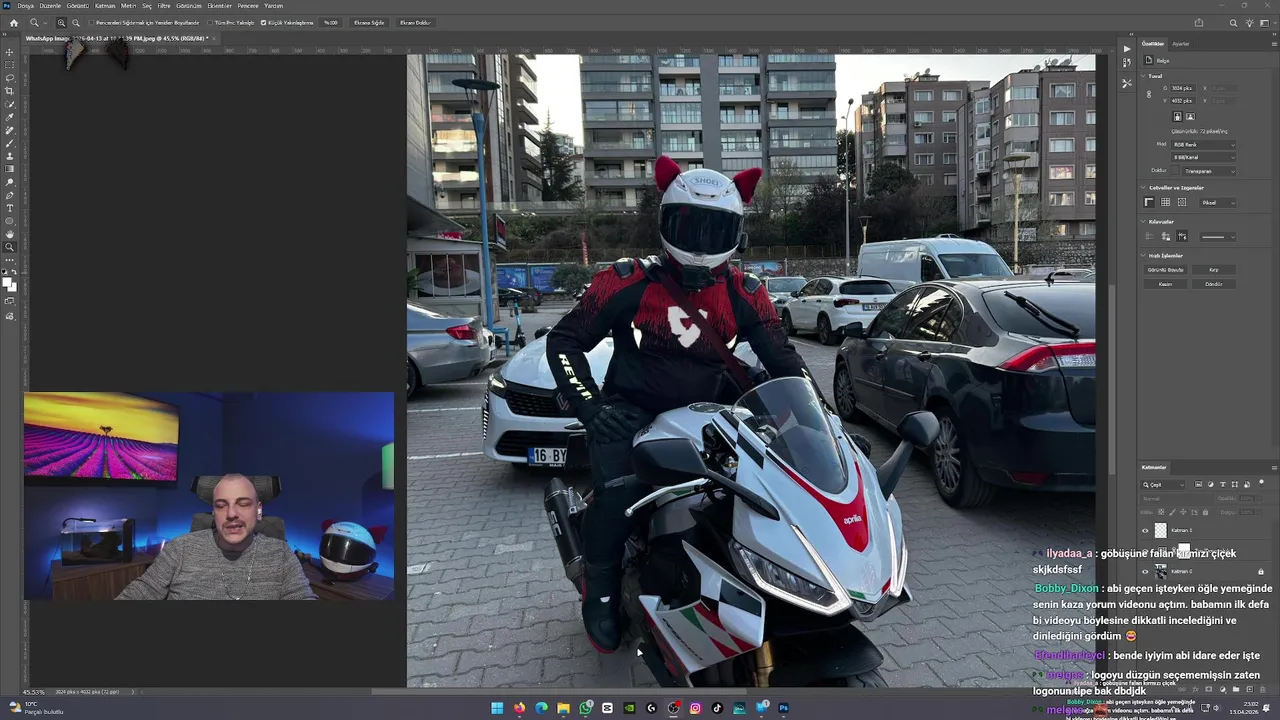Open the History panel icon
The image size is (1280, 720).
pyautogui.click(x=1127, y=62)
